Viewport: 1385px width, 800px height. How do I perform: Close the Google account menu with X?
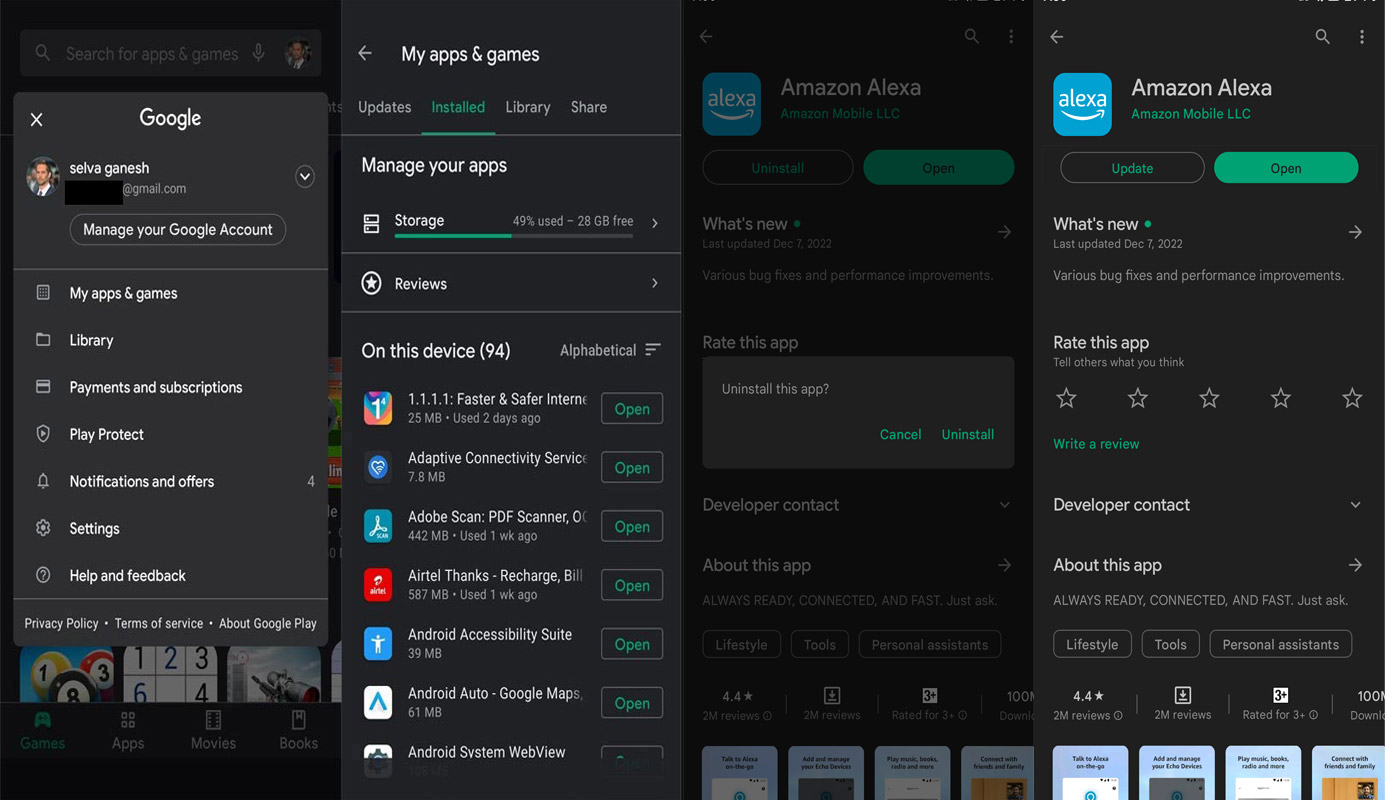[x=37, y=120]
